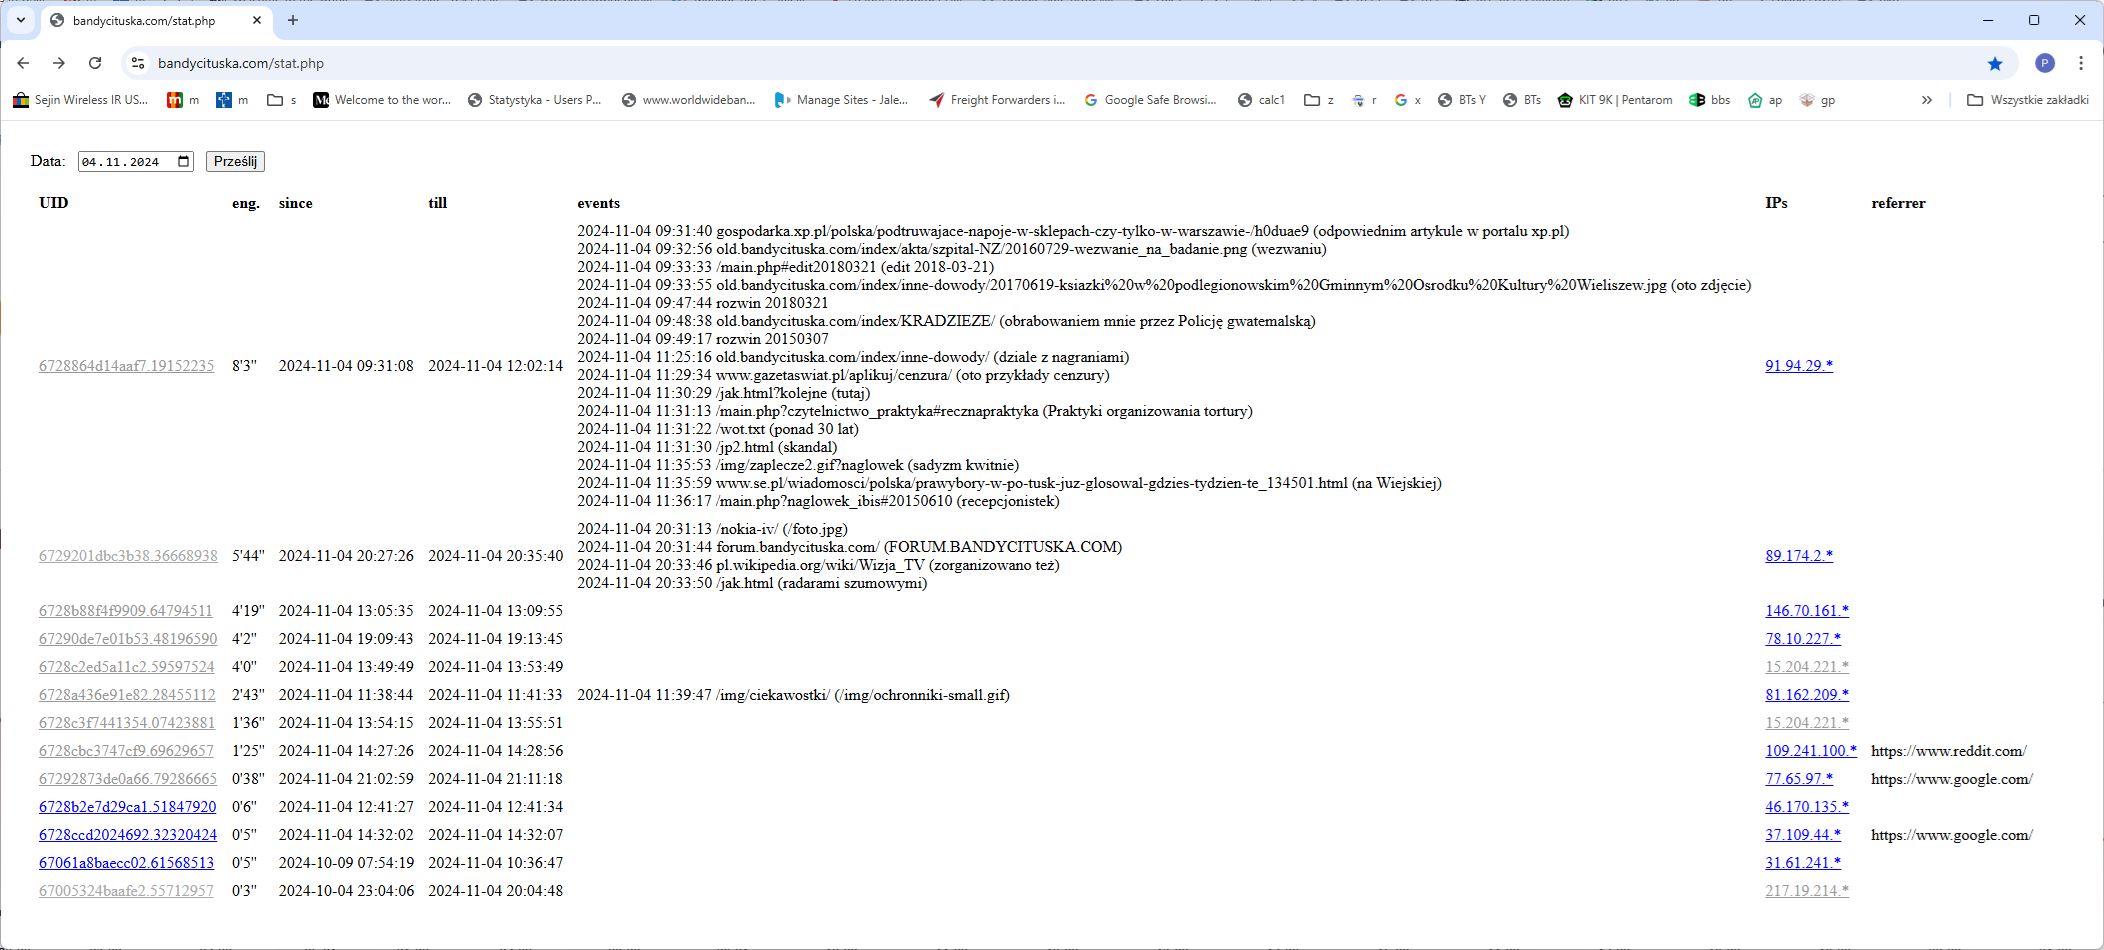Open UID 6728a436e91e82.28455112
The height and width of the screenshot is (950, 2104).
pyautogui.click(x=127, y=695)
